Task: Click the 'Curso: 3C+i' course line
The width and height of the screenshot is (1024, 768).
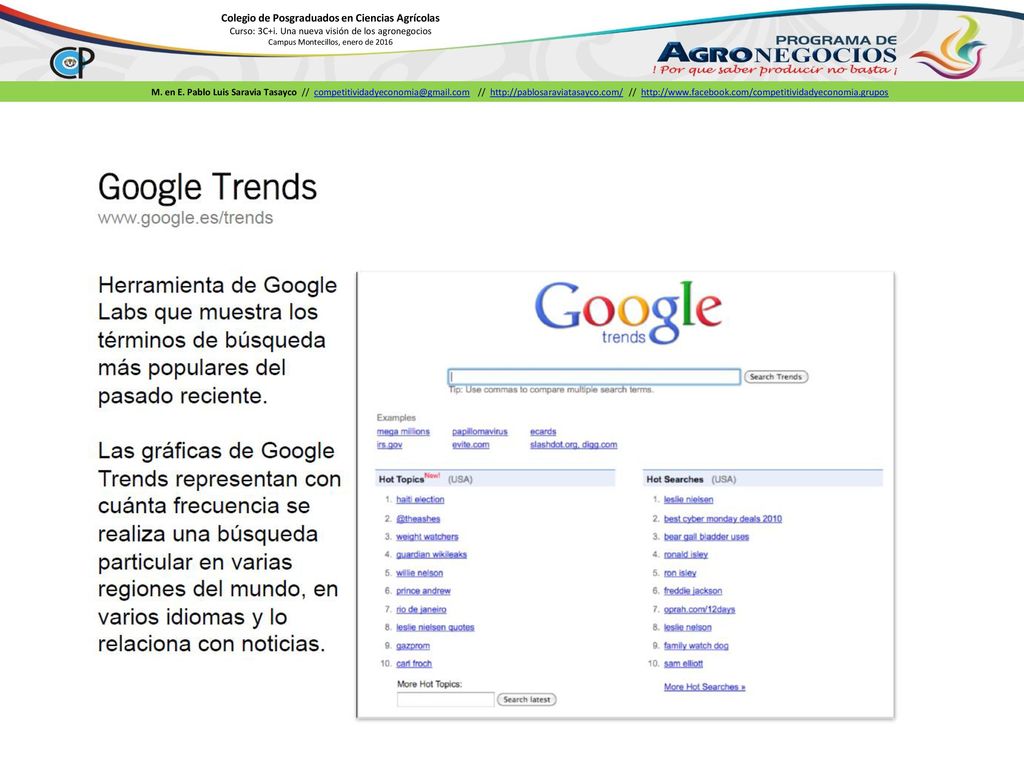Action: [330, 31]
